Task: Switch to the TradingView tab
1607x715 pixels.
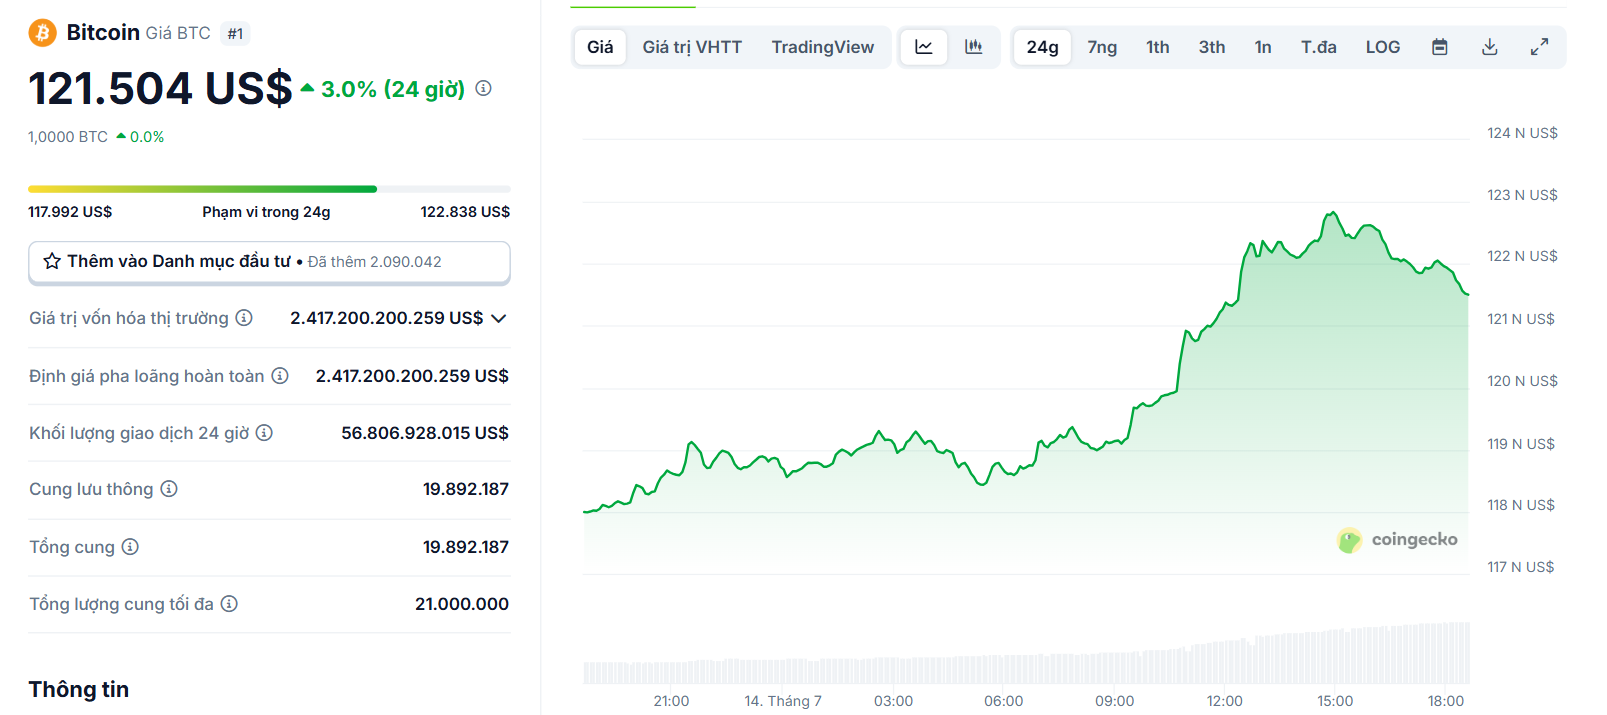Action: pos(823,47)
